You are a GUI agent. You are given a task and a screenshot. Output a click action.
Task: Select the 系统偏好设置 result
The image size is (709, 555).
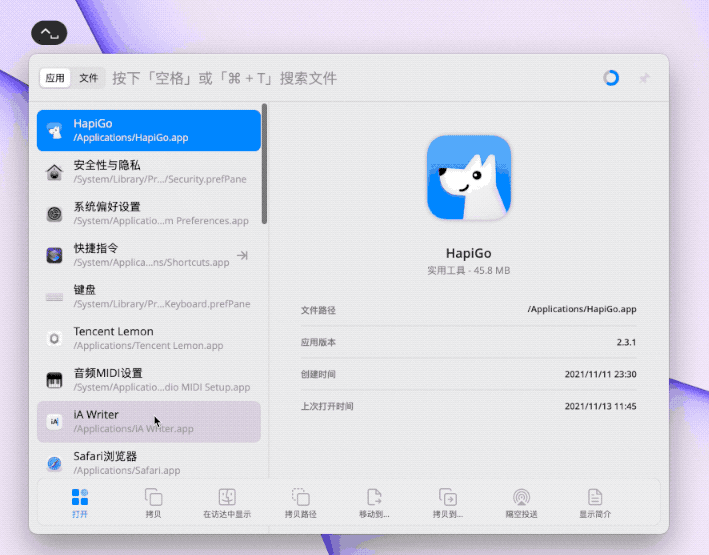(149, 213)
